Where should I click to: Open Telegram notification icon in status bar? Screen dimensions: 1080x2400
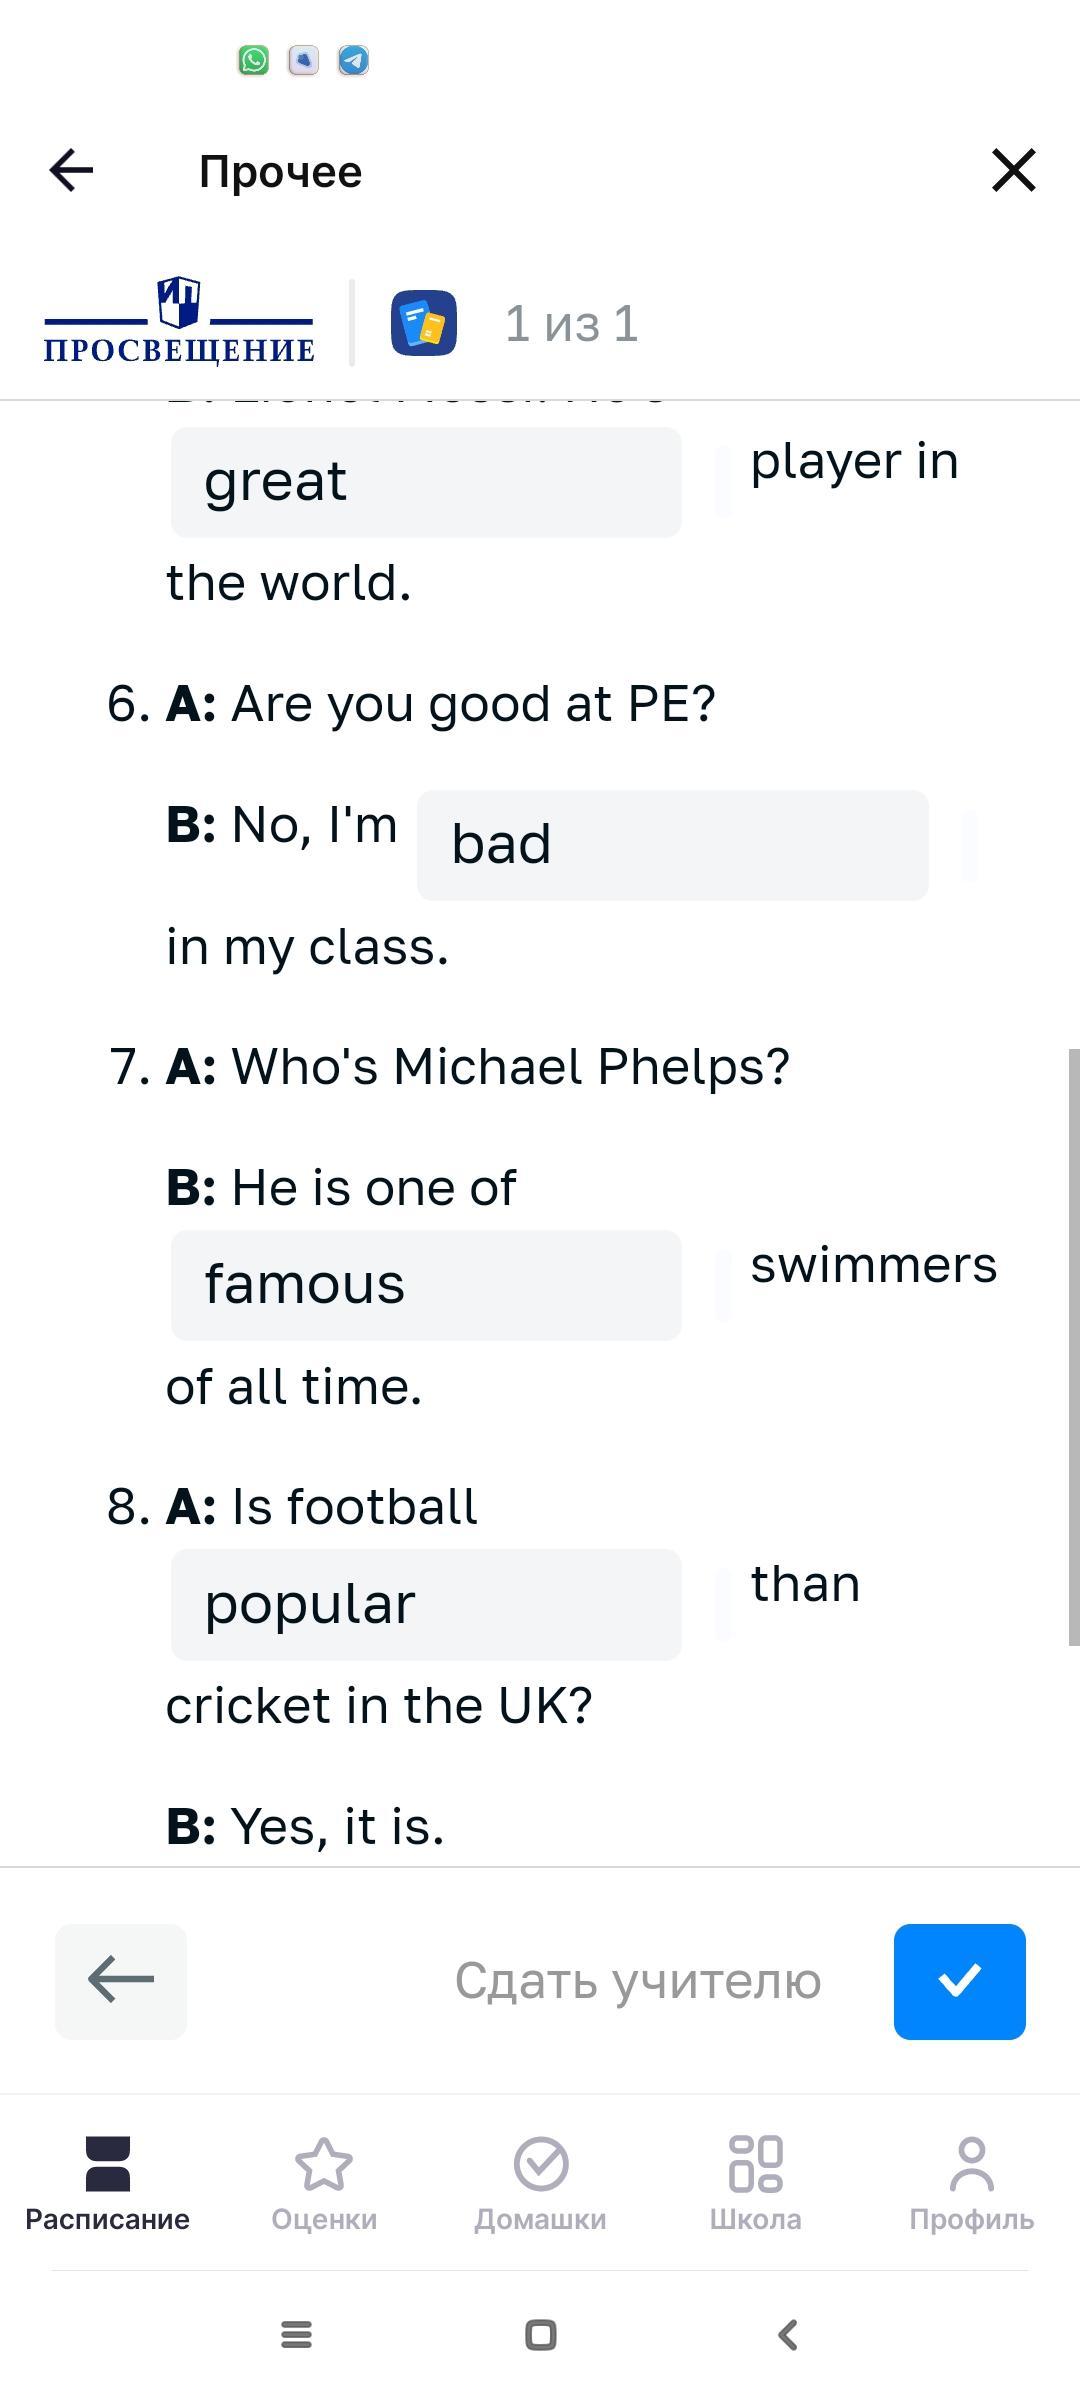353,60
